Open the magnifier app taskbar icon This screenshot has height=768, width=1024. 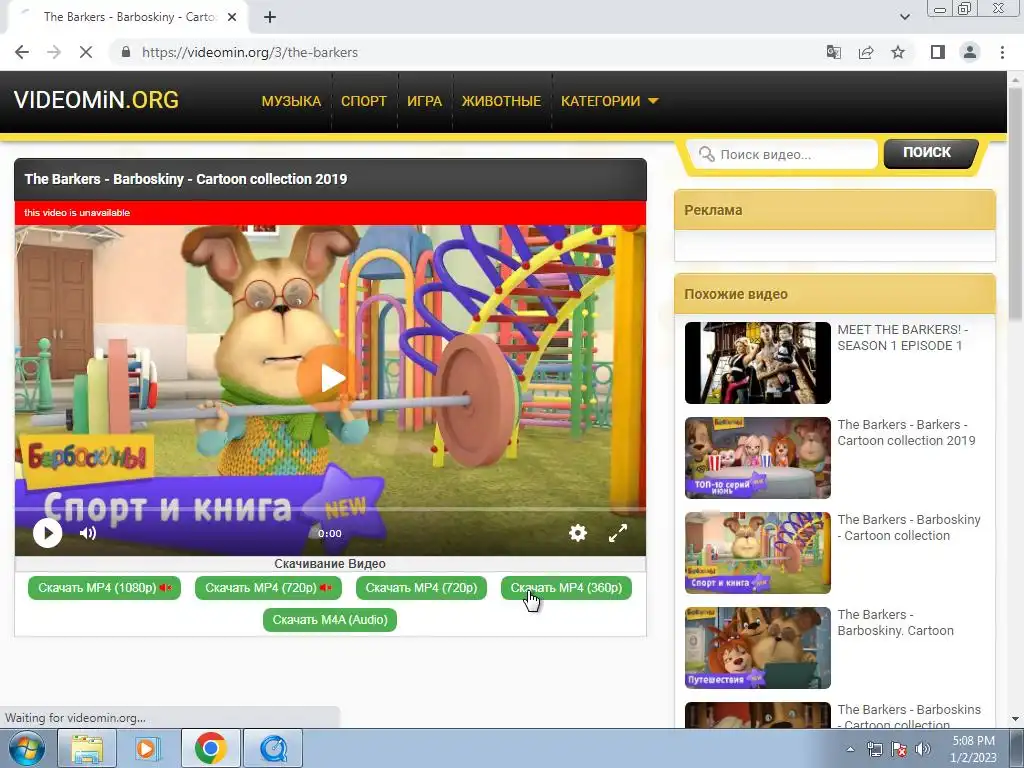(x=273, y=748)
